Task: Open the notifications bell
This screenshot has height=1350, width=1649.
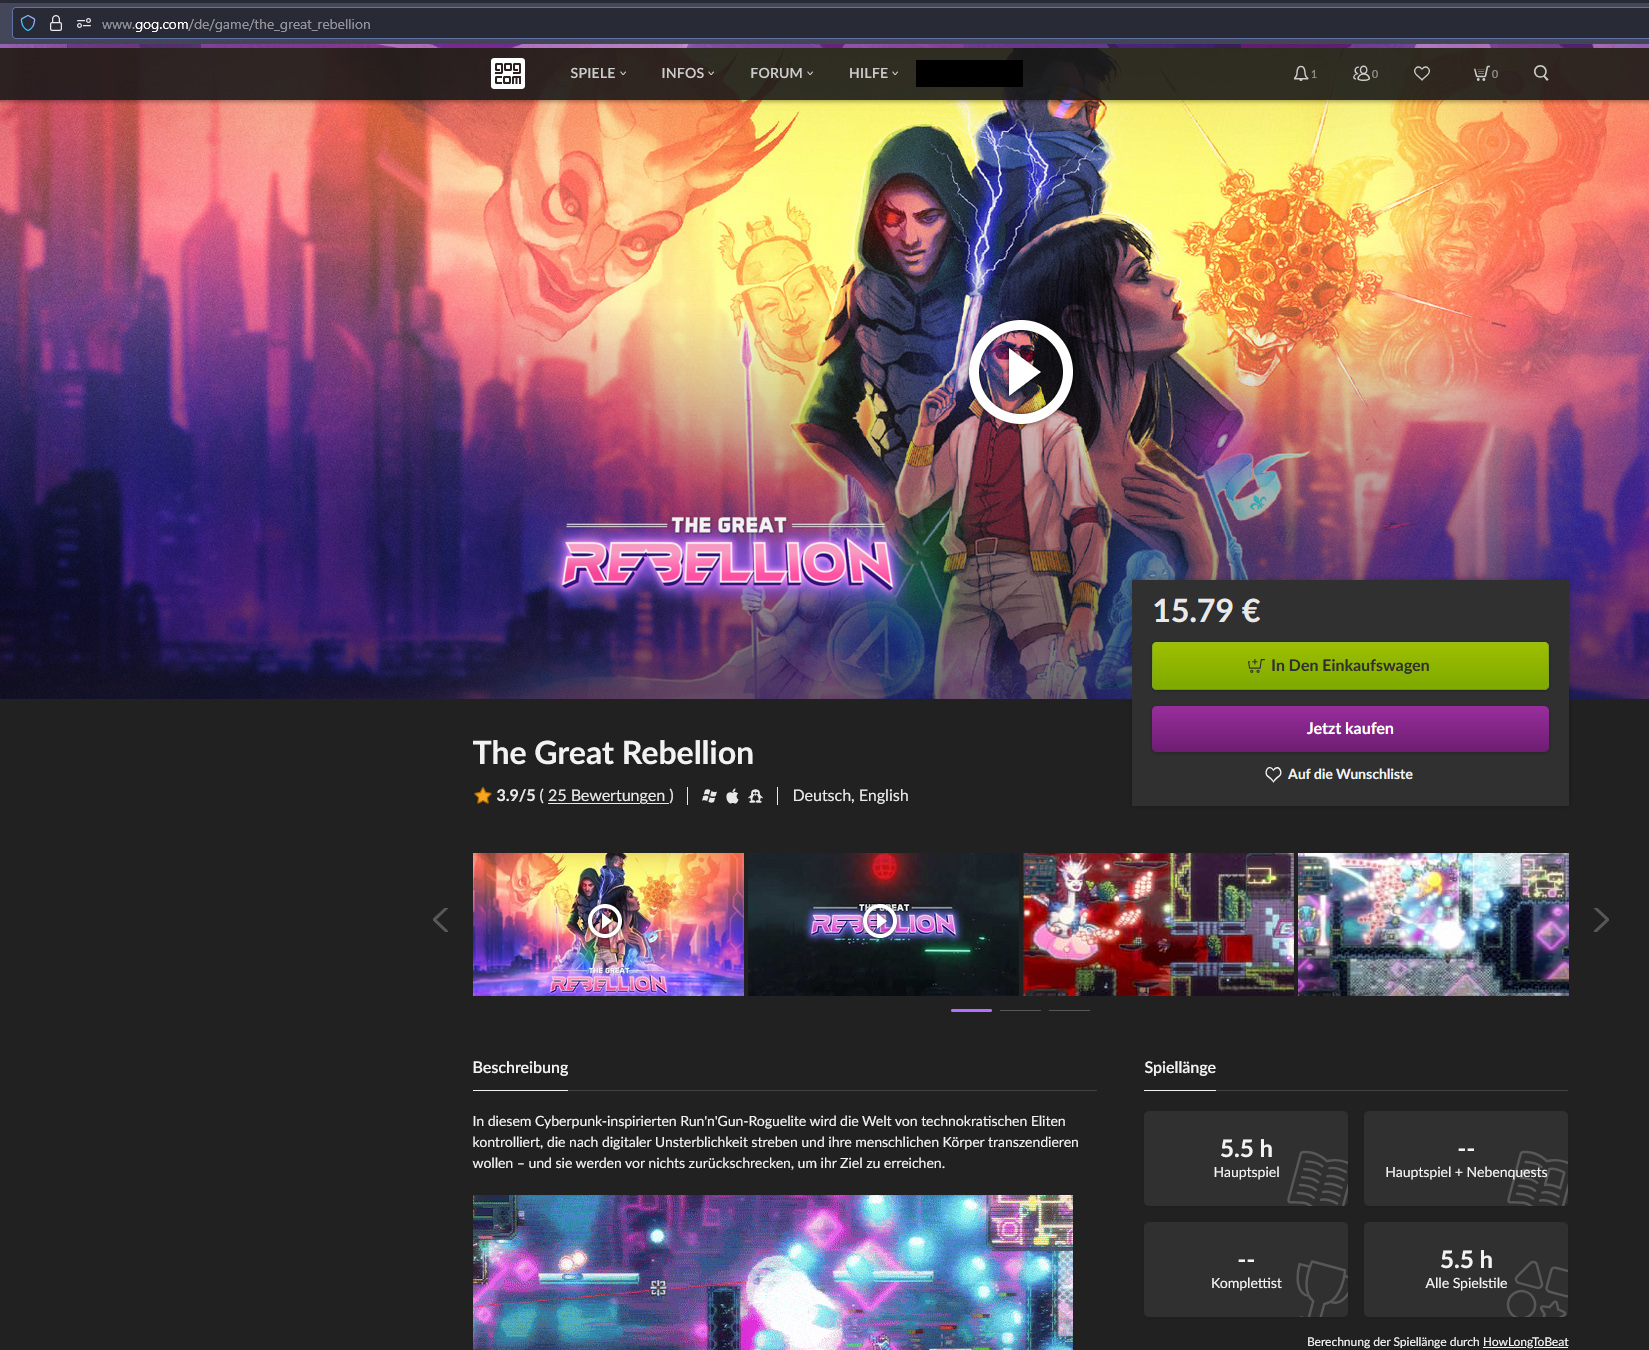Action: pyautogui.click(x=1304, y=73)
